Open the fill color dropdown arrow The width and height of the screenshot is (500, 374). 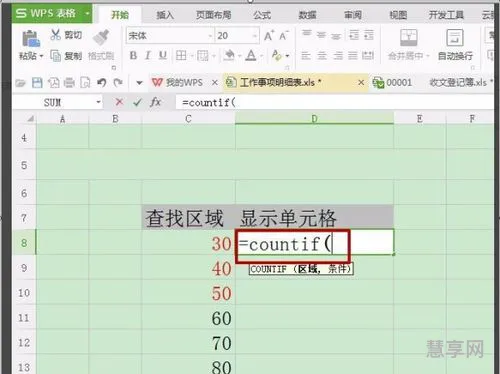pos(239,56)
